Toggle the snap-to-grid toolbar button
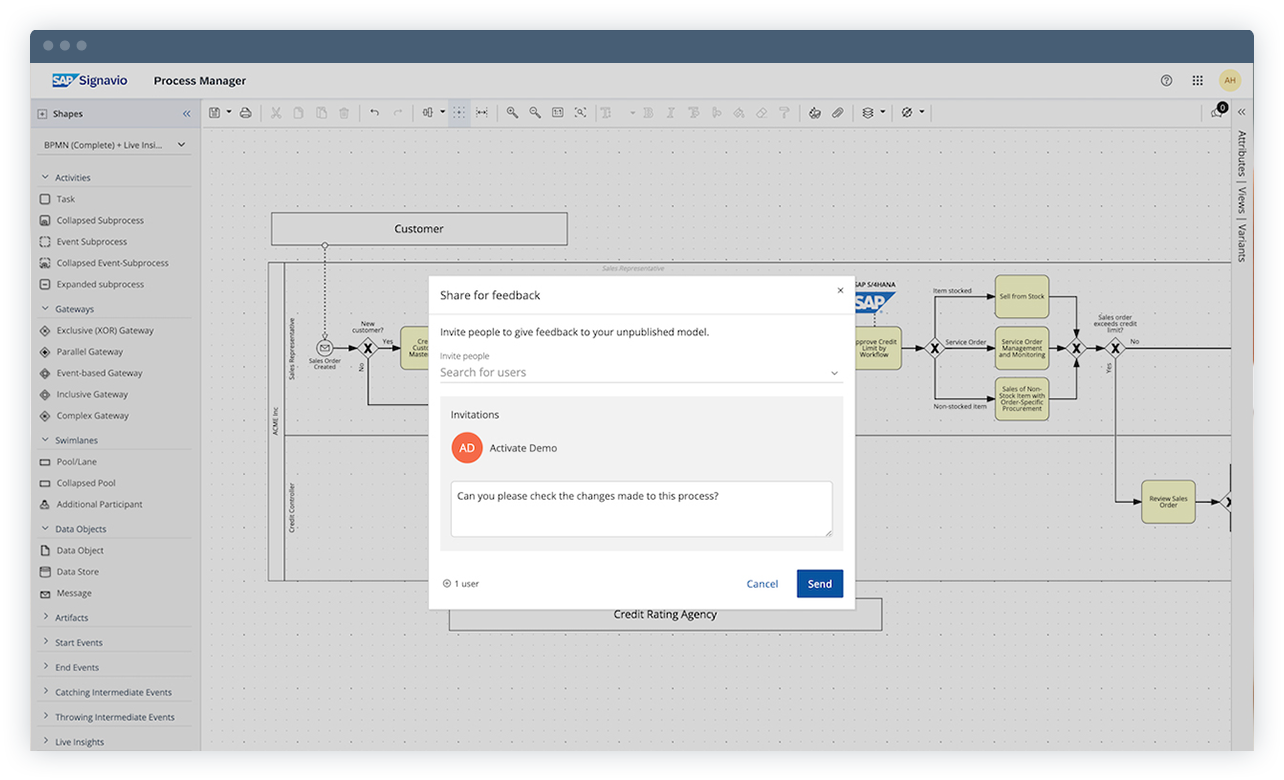The height and width of the screenshot is (780, 1284). click(459, 112)
